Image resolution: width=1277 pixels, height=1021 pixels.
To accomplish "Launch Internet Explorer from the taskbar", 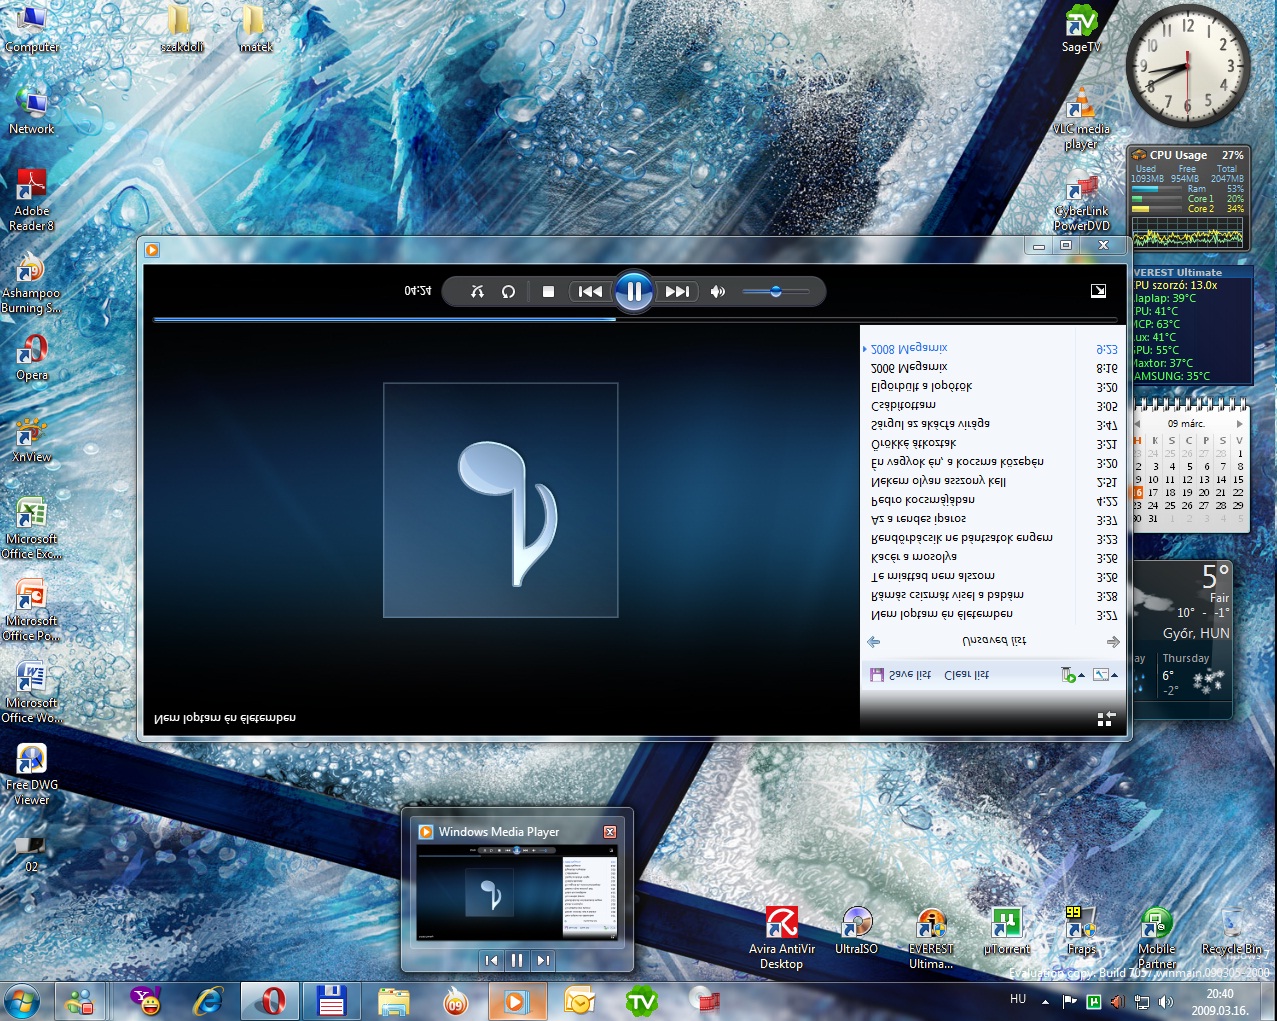I will click(x=208, y=1000).
